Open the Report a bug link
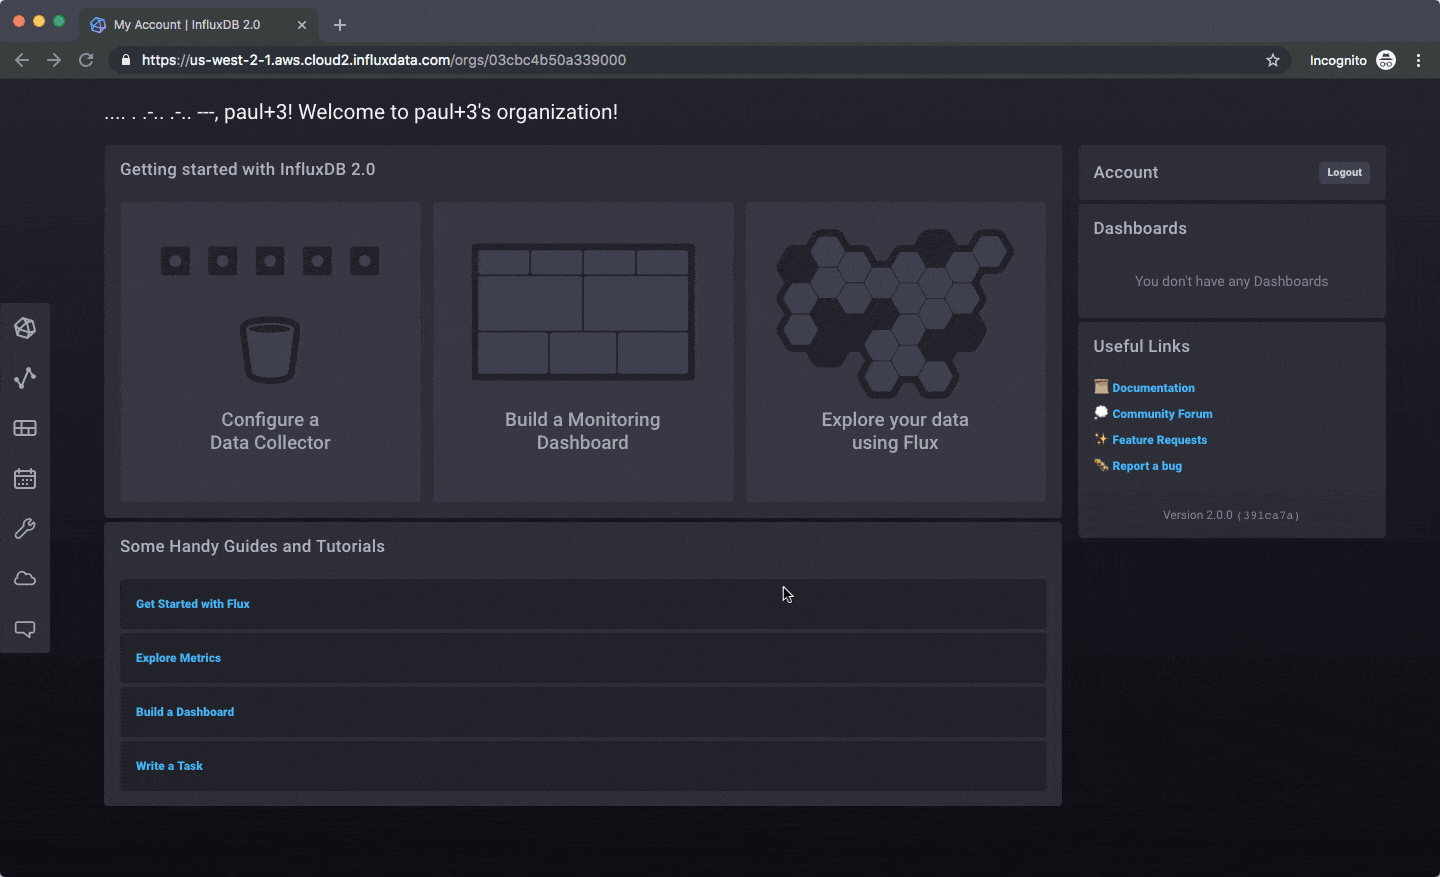 tap(1146, 465)
